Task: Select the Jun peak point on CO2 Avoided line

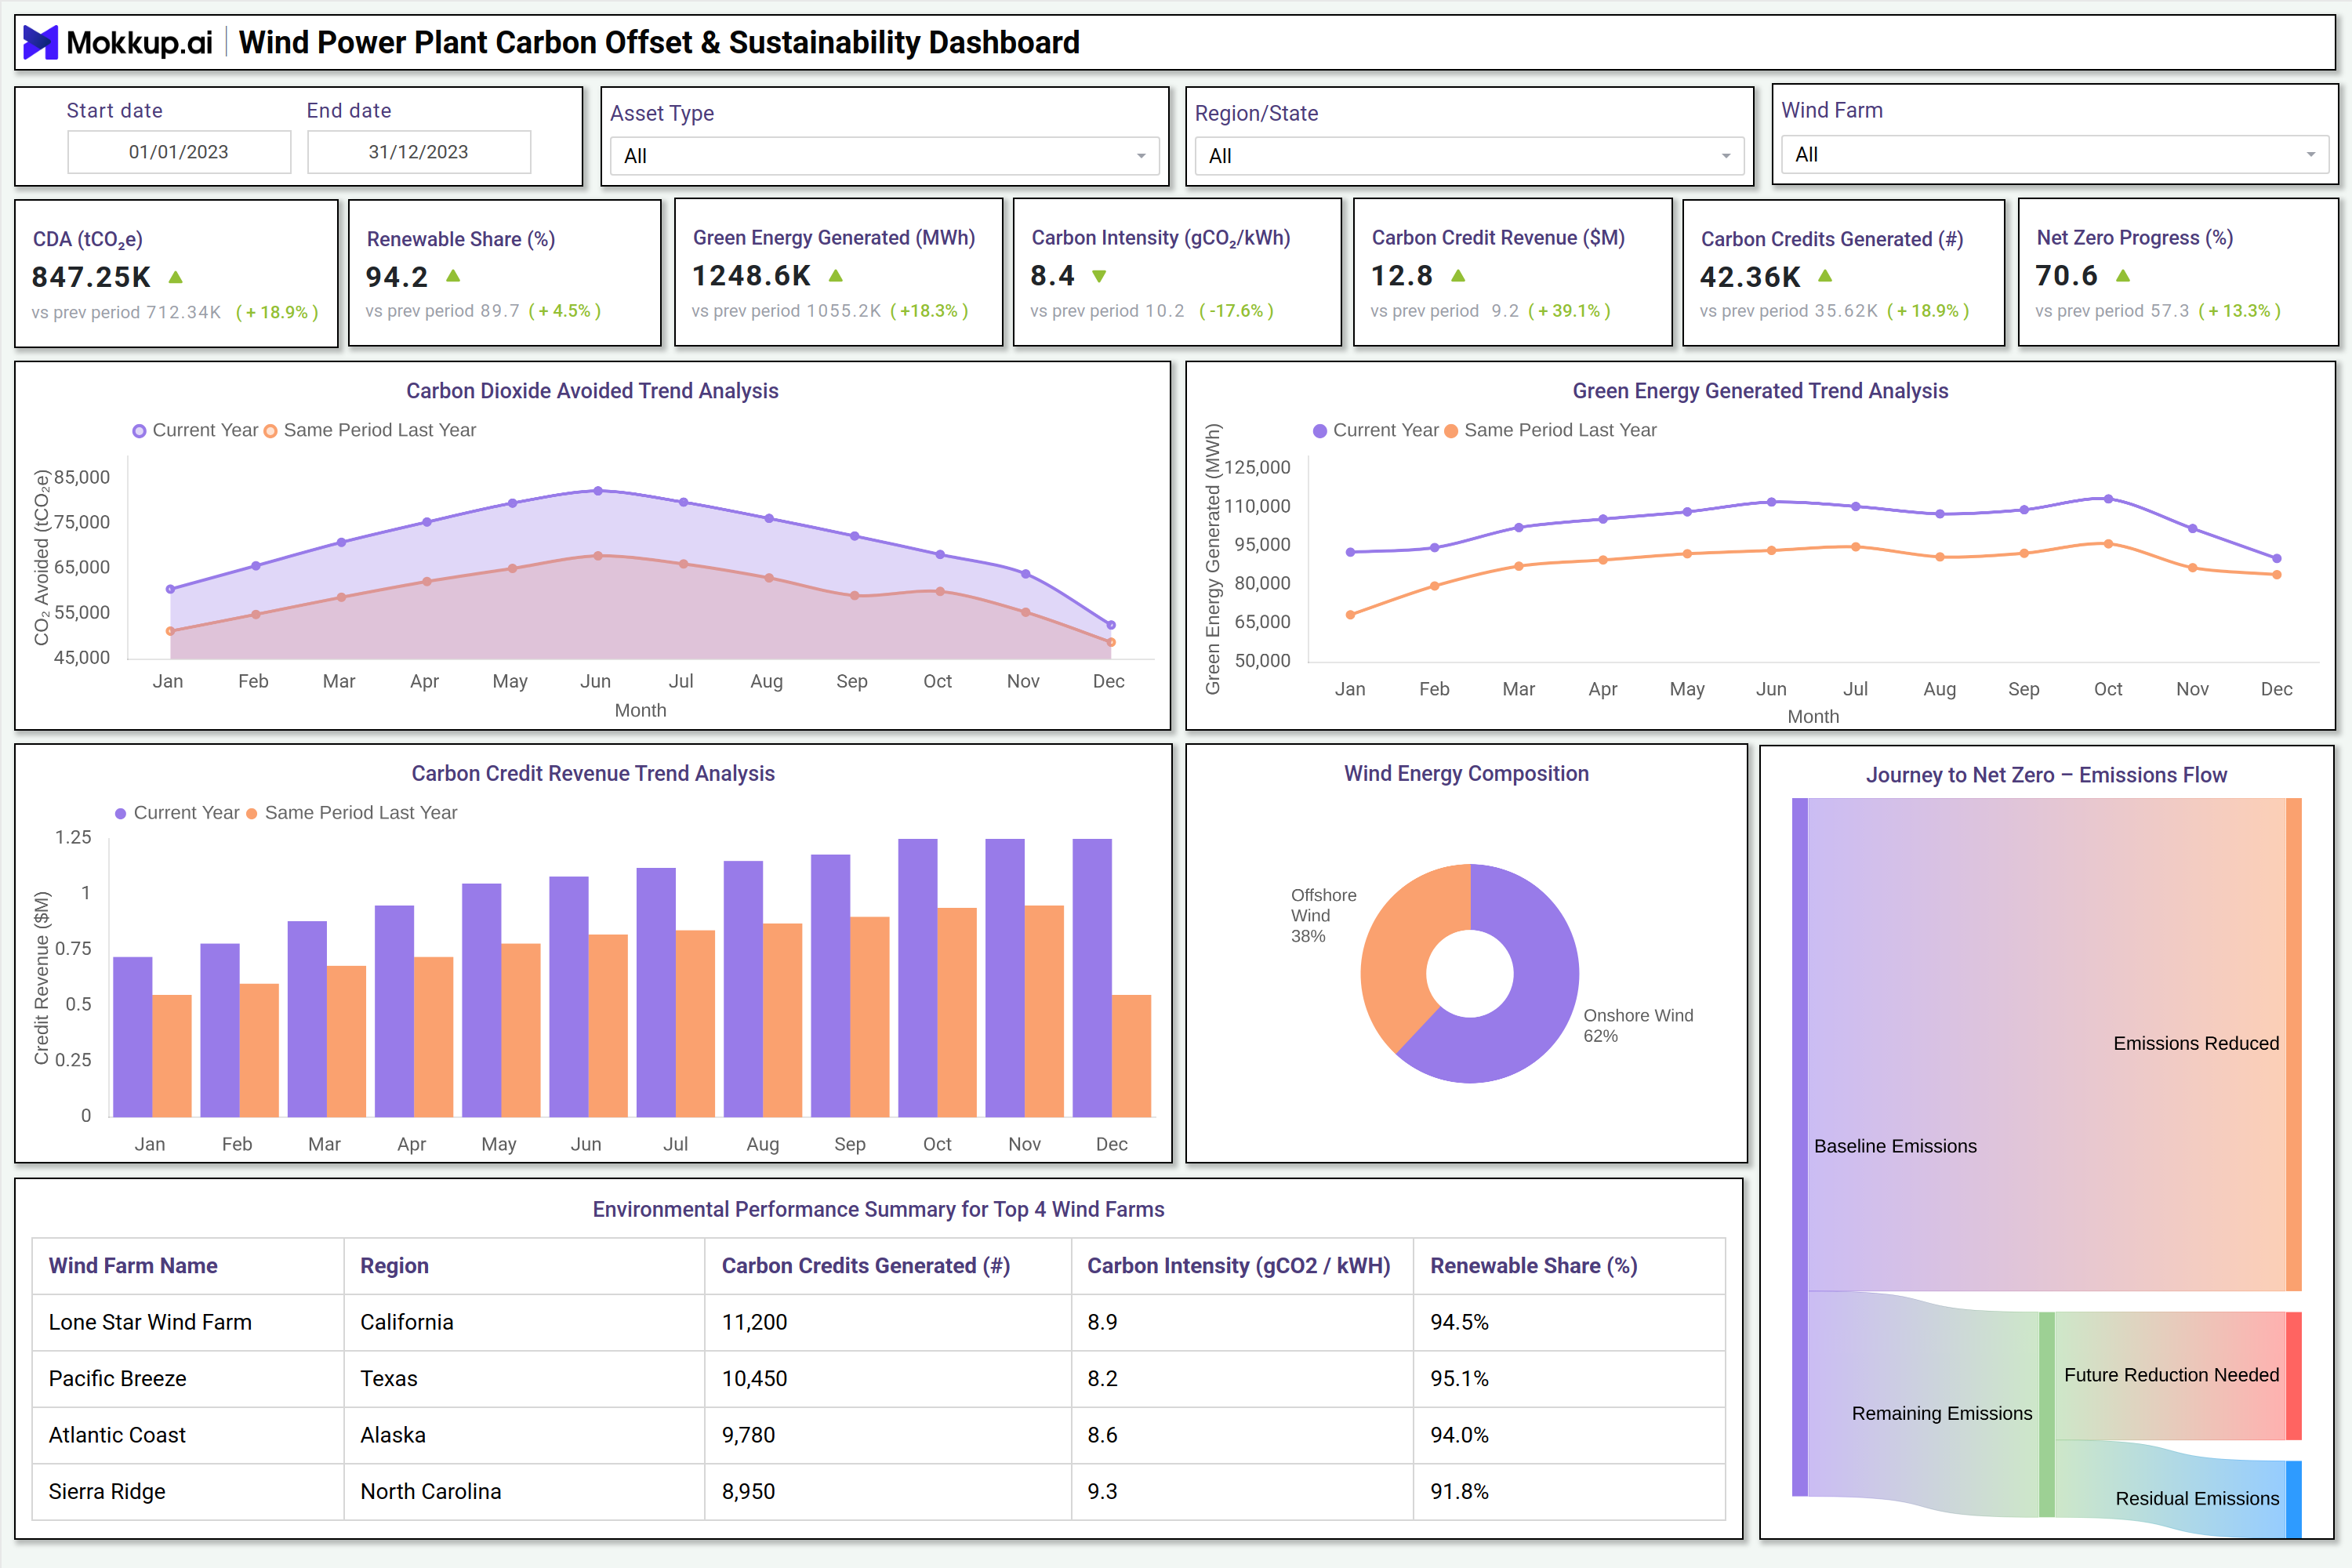Action: tap(598, 491)
